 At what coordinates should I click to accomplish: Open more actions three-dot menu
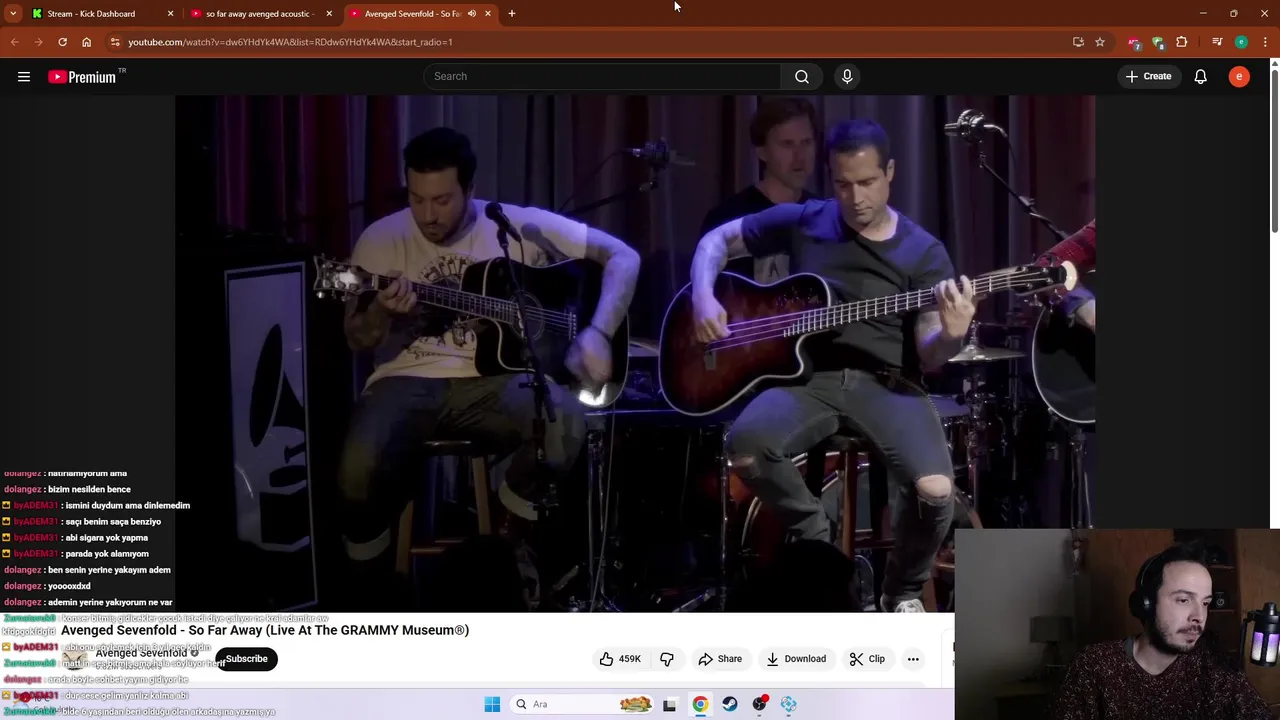pyautogui.click(x=913, y=659)
